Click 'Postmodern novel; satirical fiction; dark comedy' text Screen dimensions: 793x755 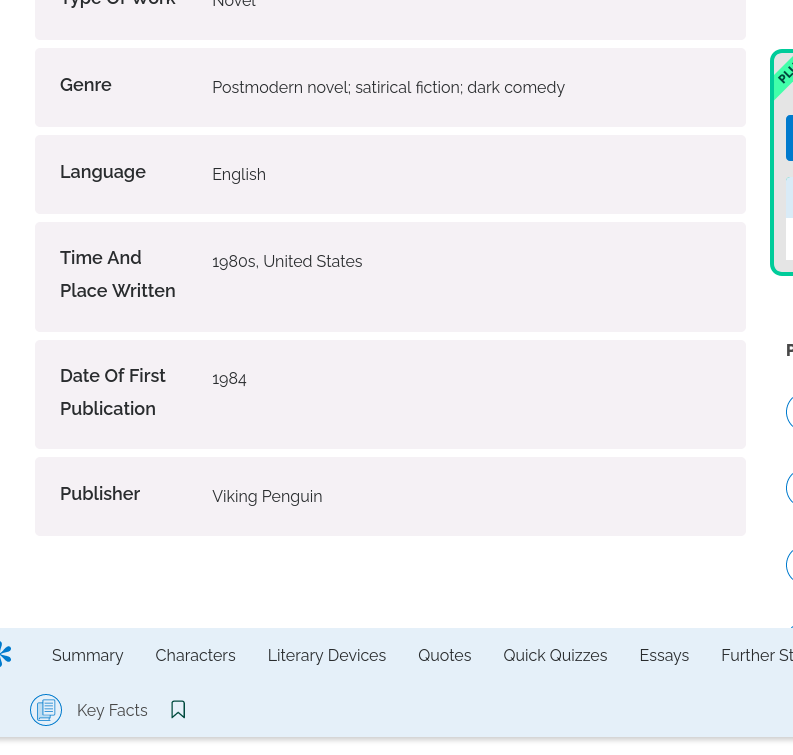click(x=388, y=87)
